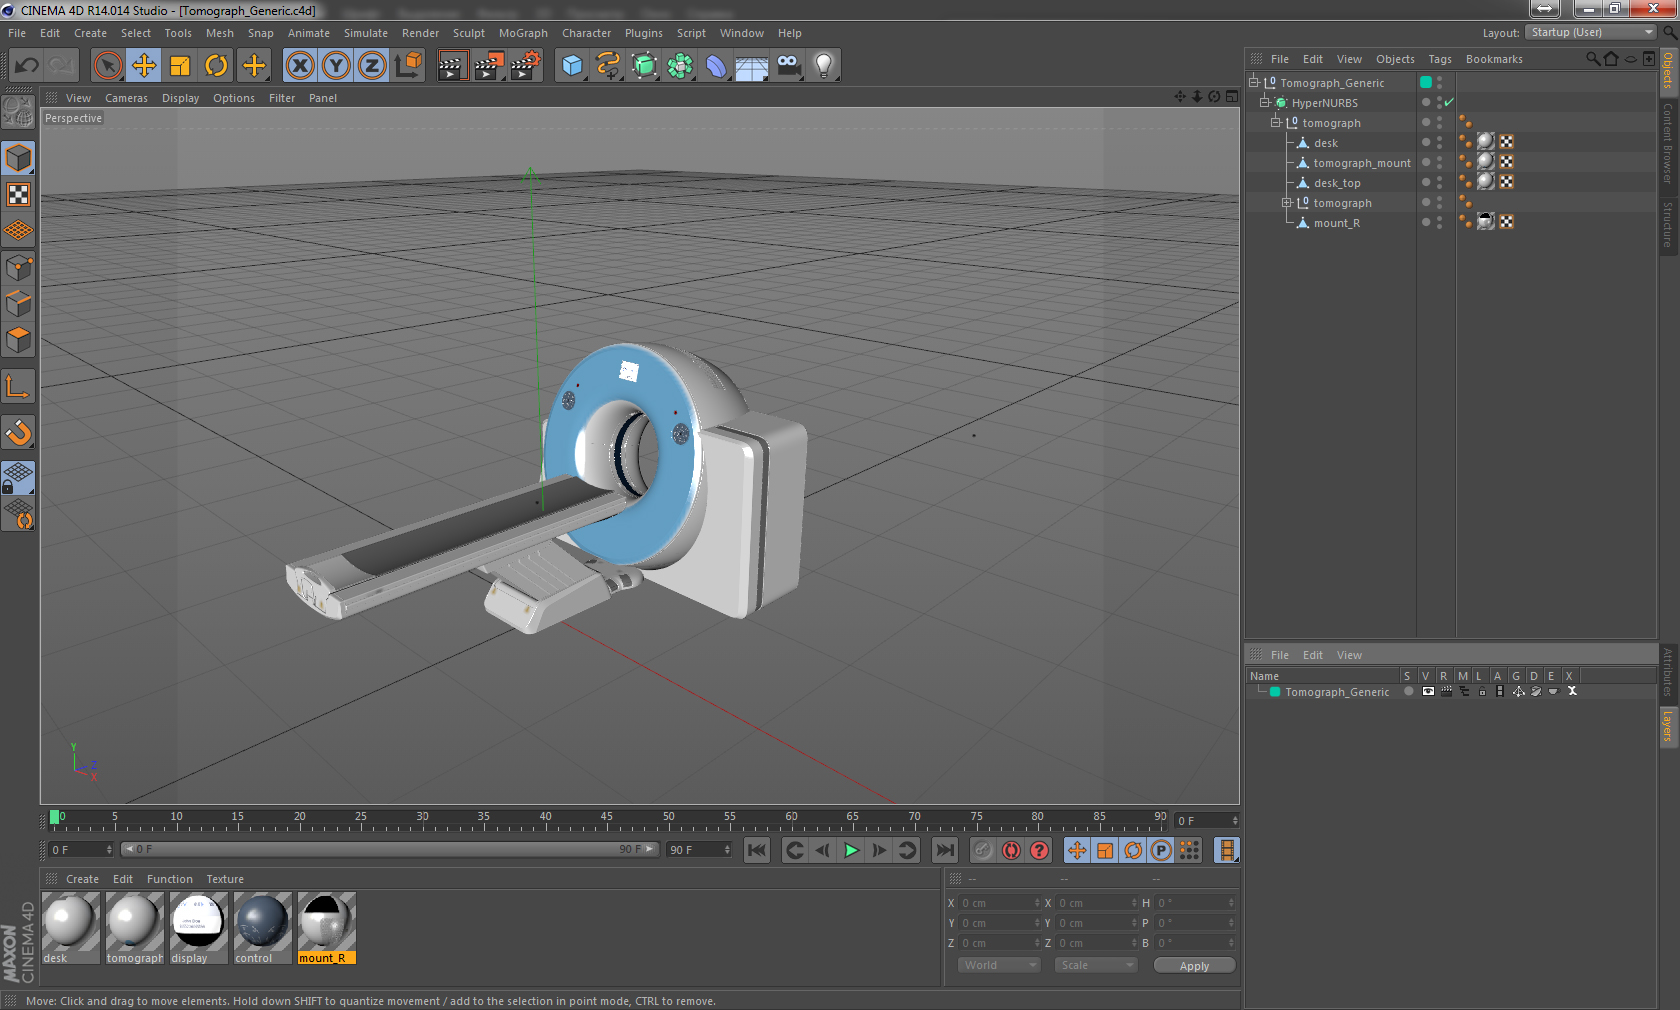The width and height of the screenshot is (1680, 1010).
Task: Toggle Tomograph_Generic layer lock icon
Action: click(x=1481, y=691)
